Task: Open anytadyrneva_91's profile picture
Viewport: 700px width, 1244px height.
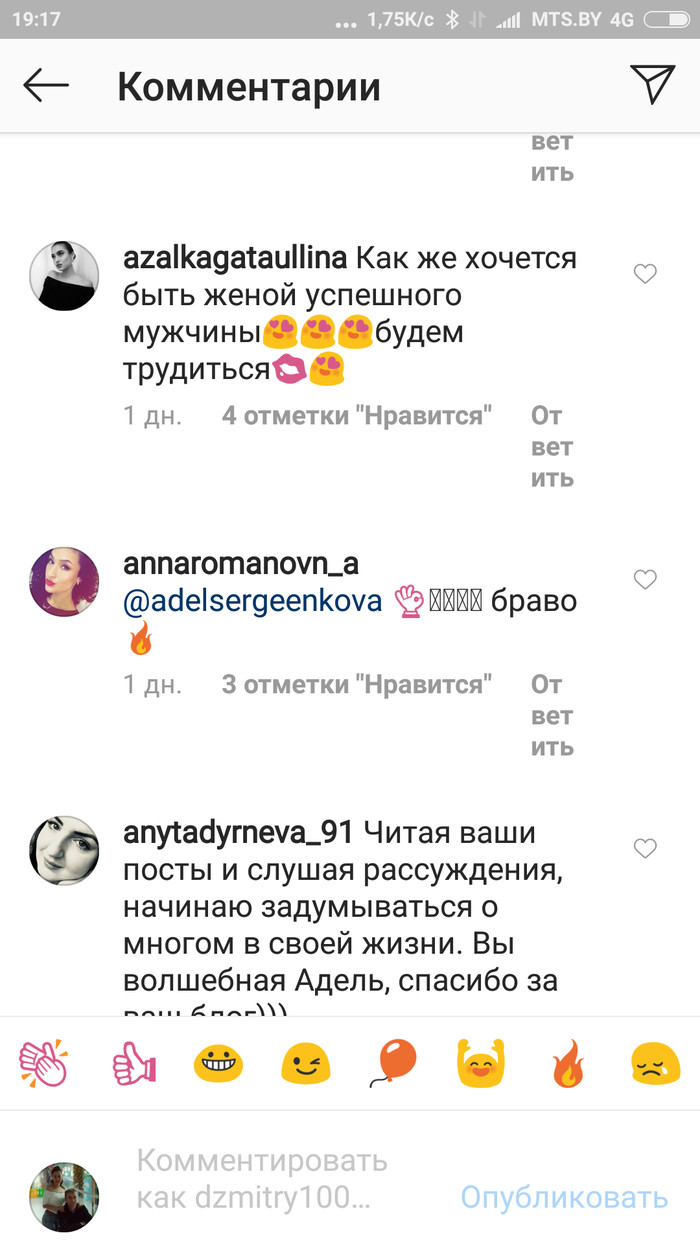Action: [65, 851]
